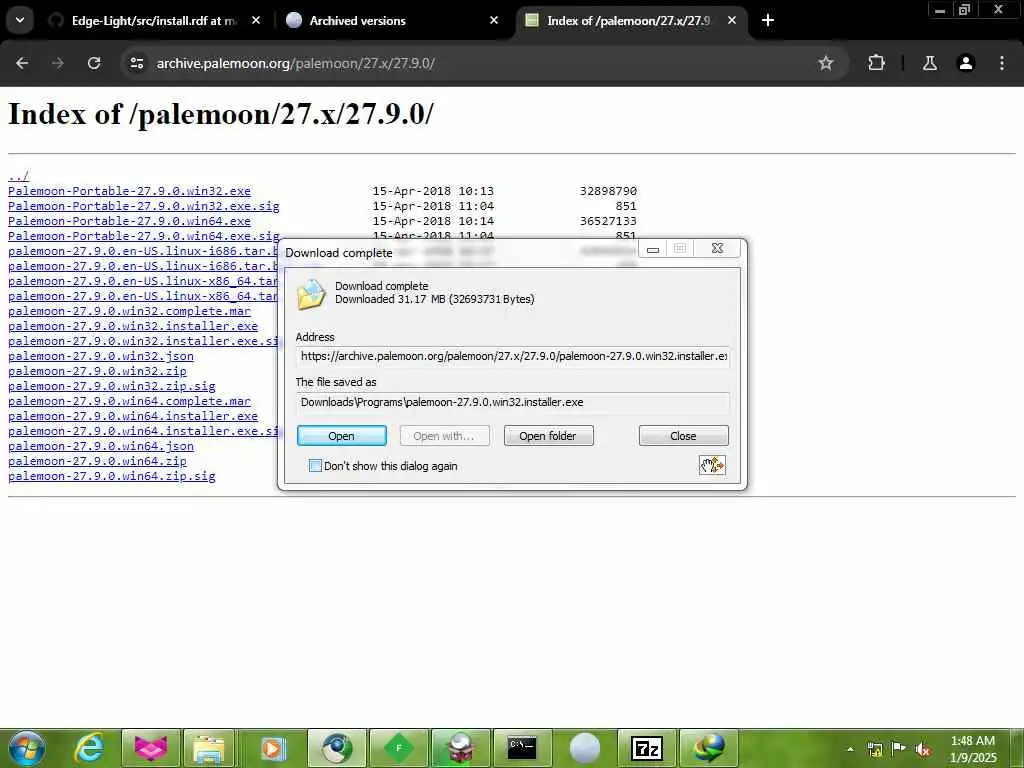The height and width of the screenshot is (768, 1024).
Task: Open palemoon-27.9.0.win64.complete.mar link
Action: tap(129, 401)
